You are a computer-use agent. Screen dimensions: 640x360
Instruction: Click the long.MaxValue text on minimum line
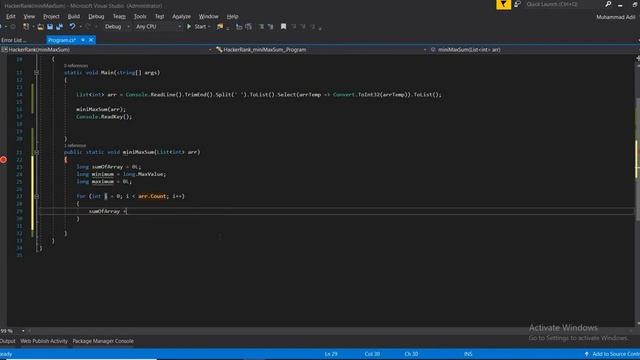tap(143, 174)
